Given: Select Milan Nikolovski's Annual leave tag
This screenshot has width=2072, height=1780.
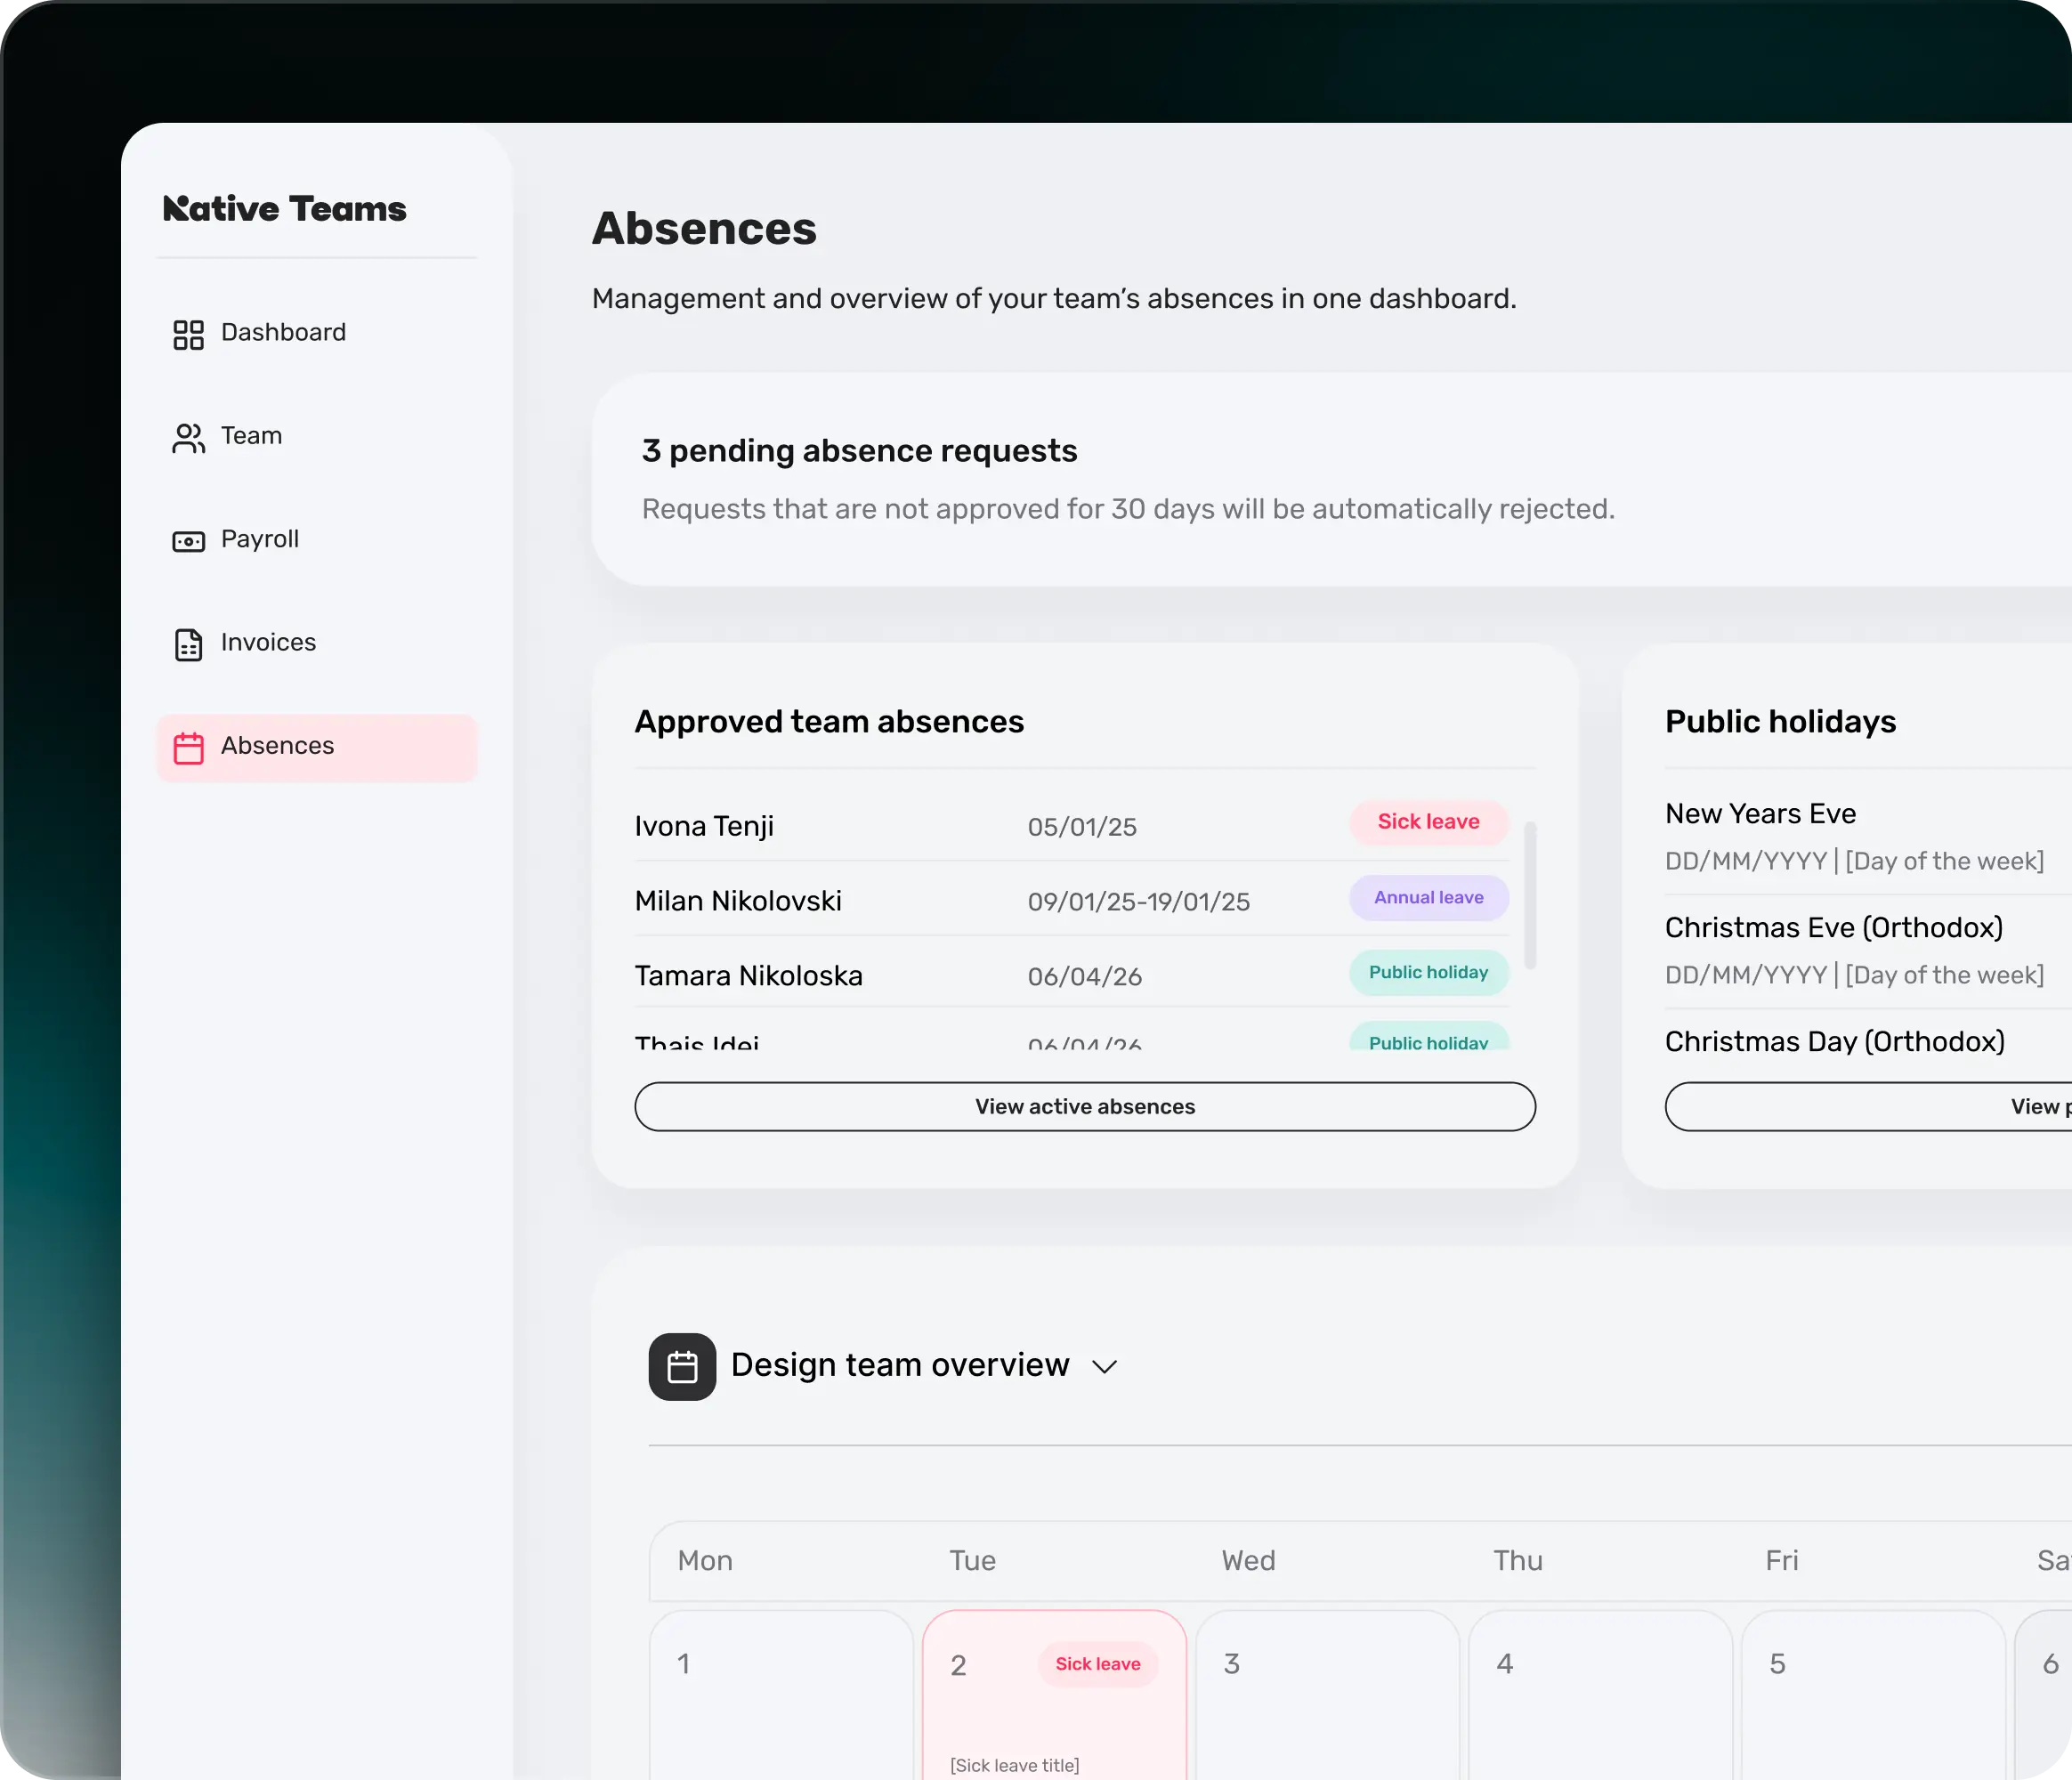Looking at the screenshot, I should click(x=1428, y=898).
